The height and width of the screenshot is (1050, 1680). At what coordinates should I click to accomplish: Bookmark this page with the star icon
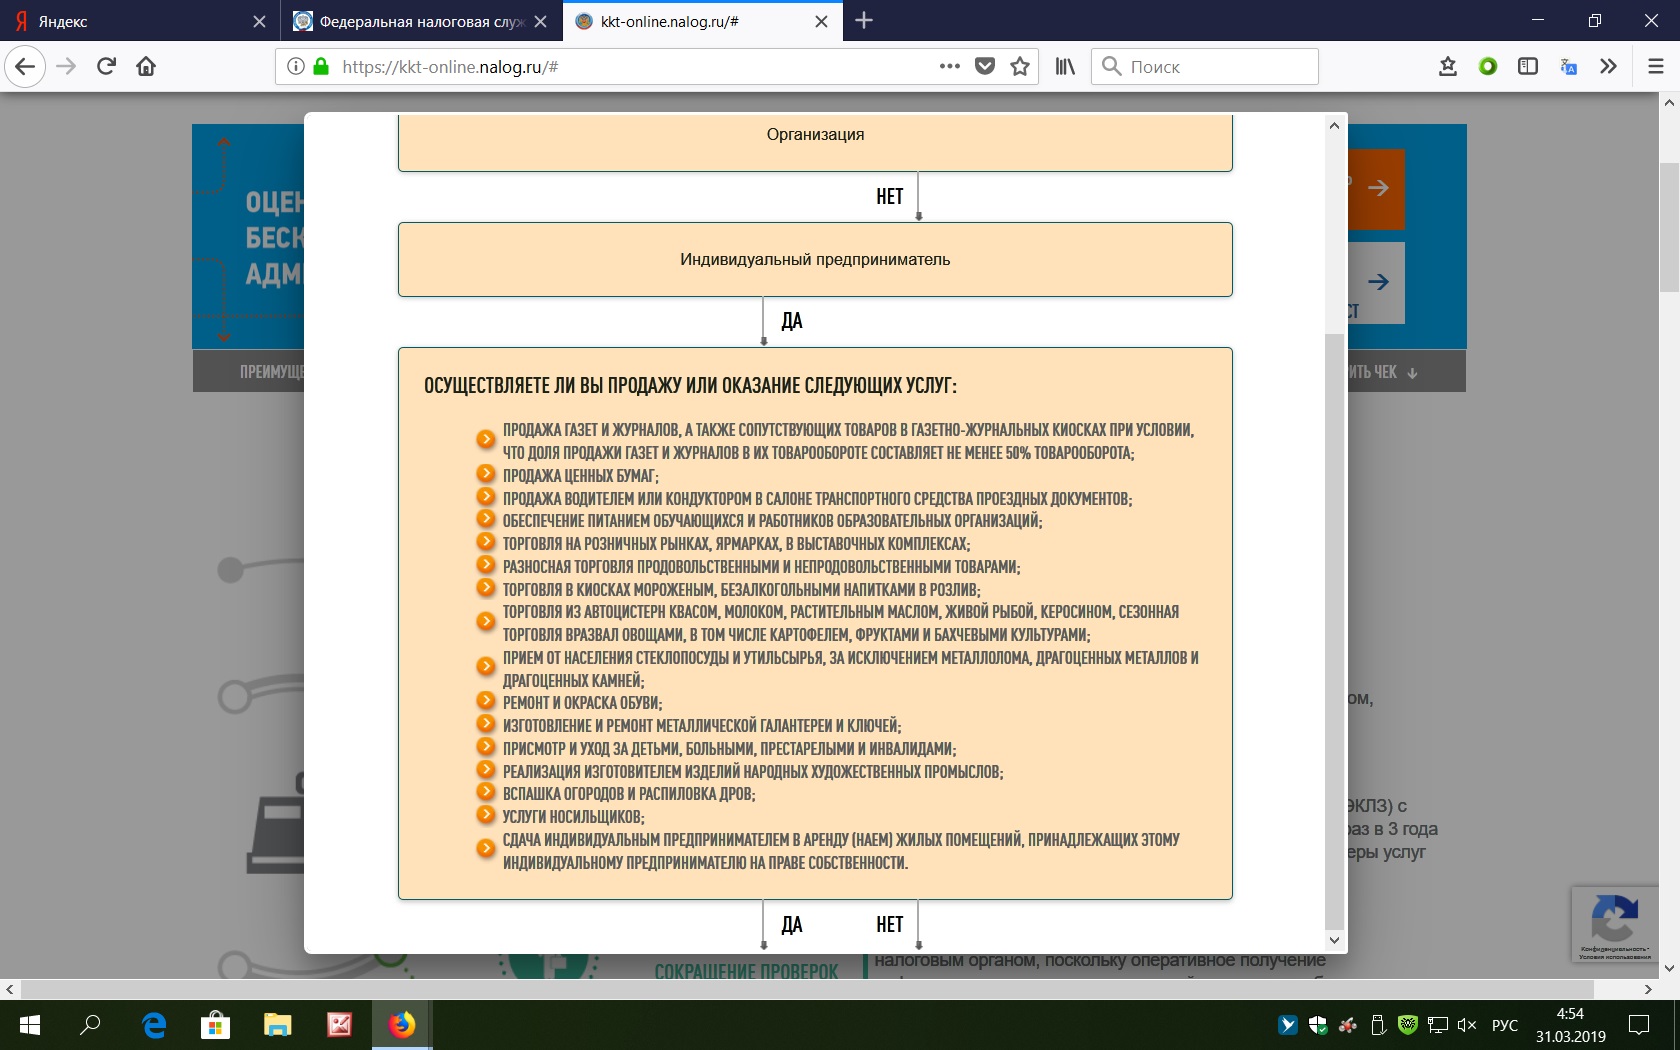(x=1020, y=67)
